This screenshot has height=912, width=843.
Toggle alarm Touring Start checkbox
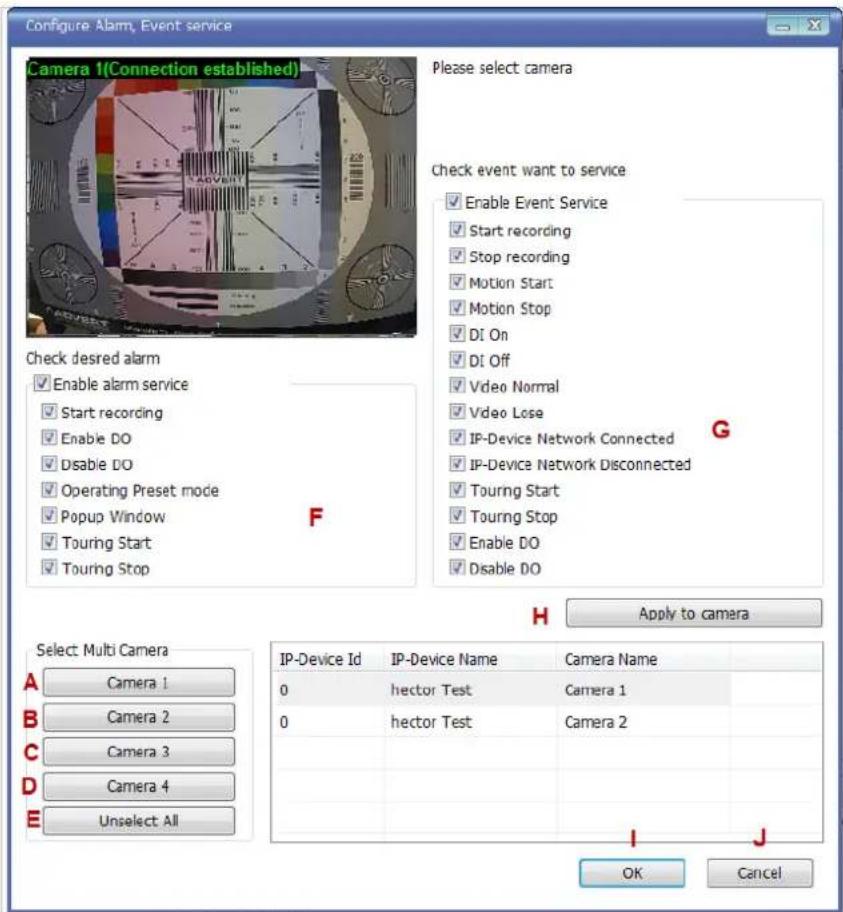(x=49, y=542)
